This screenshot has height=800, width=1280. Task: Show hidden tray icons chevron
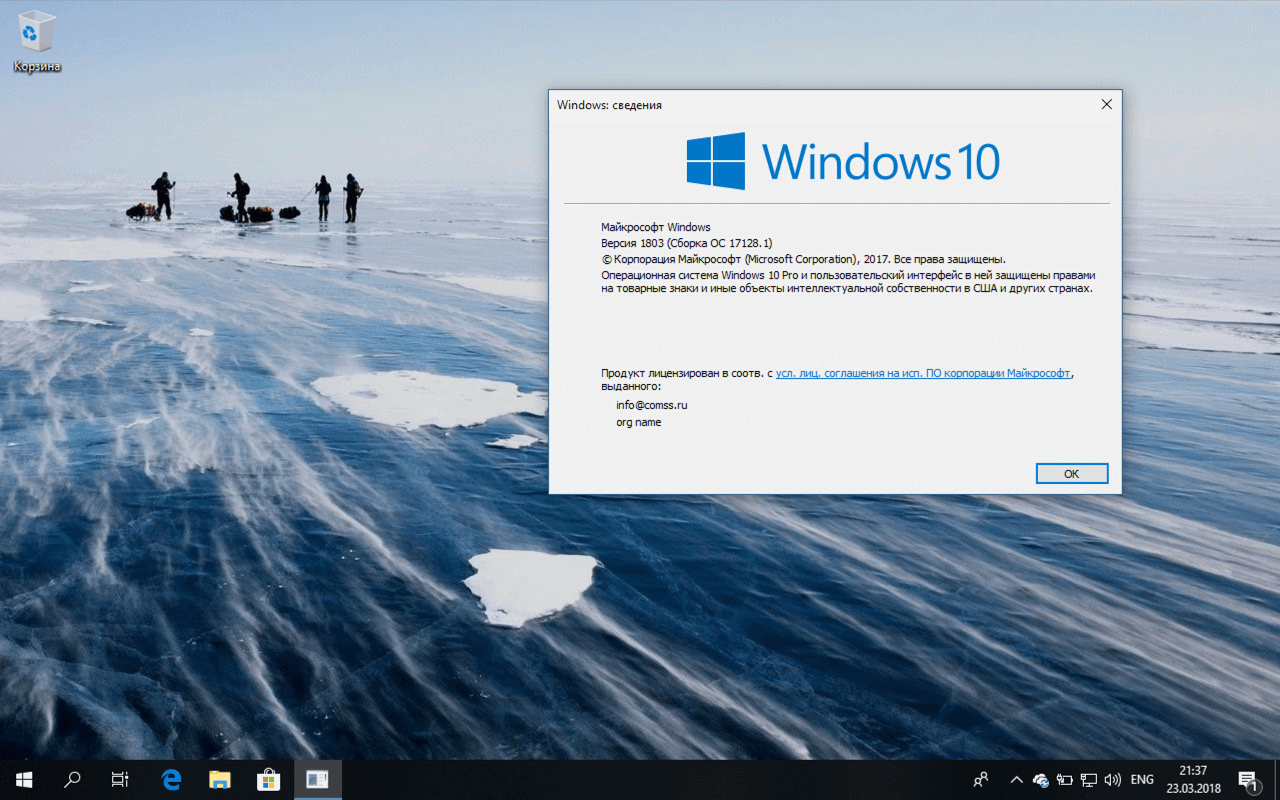[x=1016, y=780]
